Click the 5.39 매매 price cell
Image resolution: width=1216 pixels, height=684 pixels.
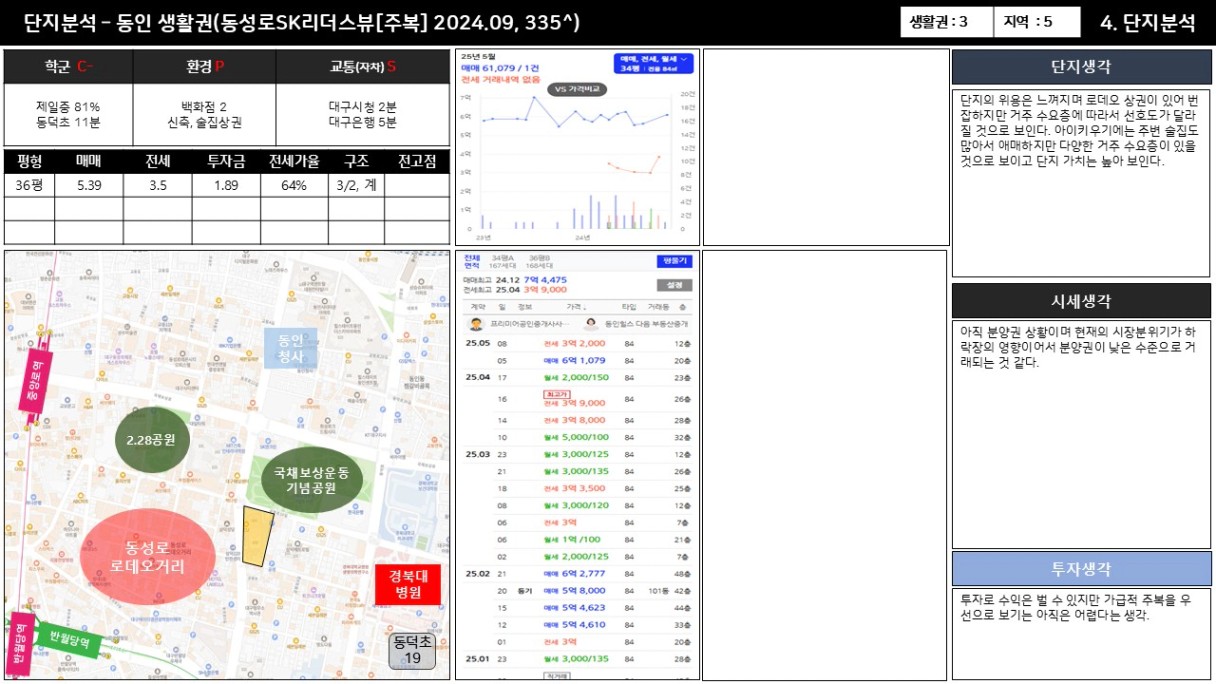pos(89,185)
